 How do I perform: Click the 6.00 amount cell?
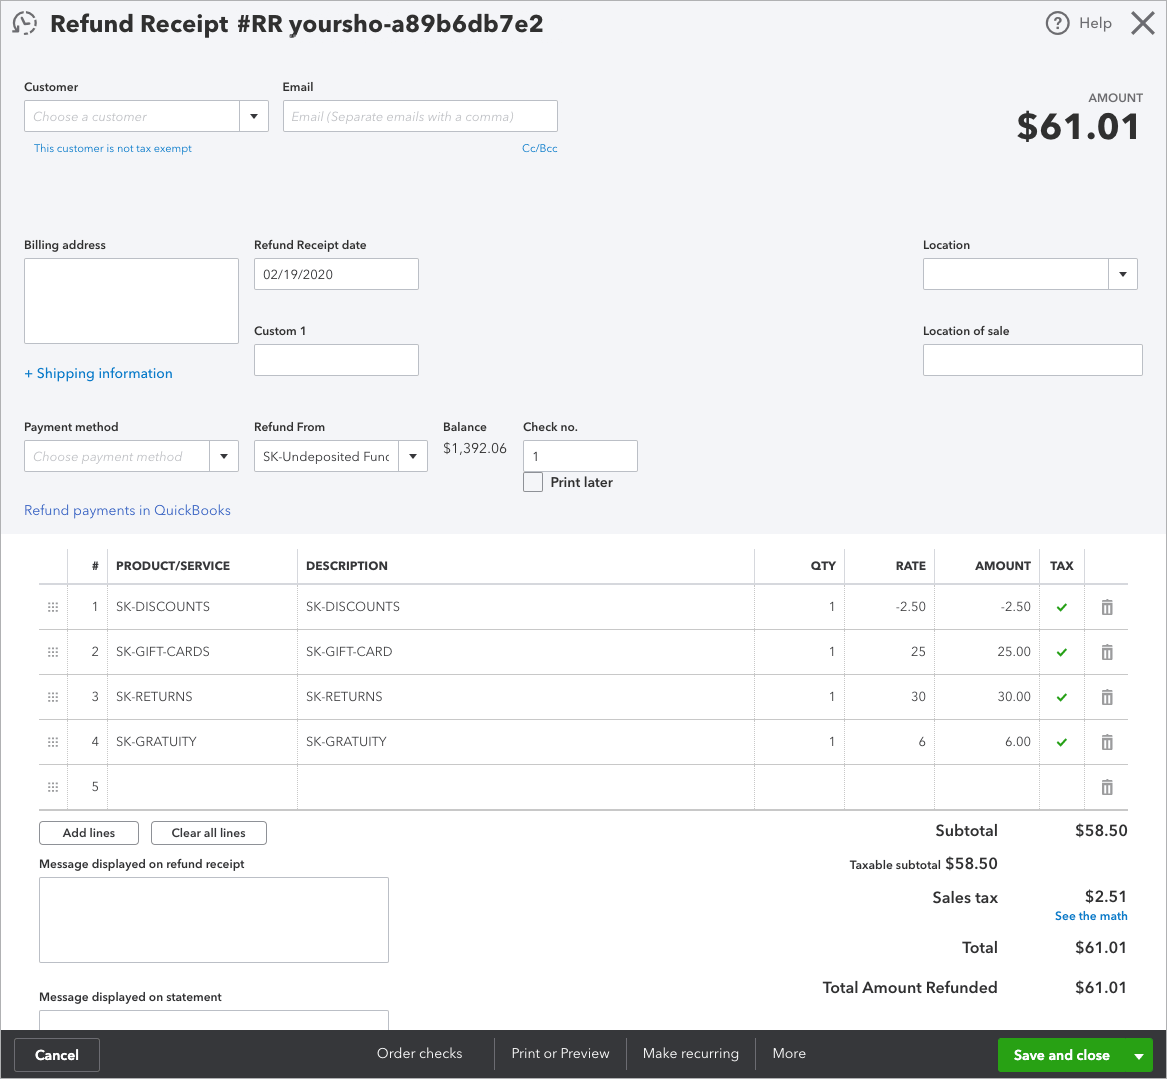coord(987,742)
